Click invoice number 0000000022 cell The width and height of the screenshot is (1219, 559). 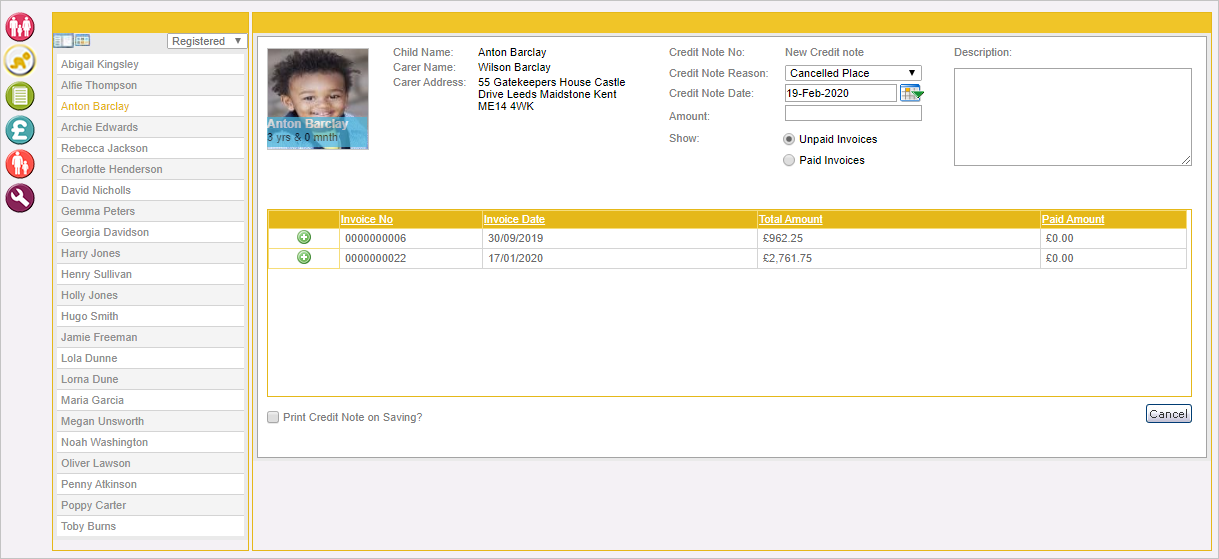[x=410, y=258]
